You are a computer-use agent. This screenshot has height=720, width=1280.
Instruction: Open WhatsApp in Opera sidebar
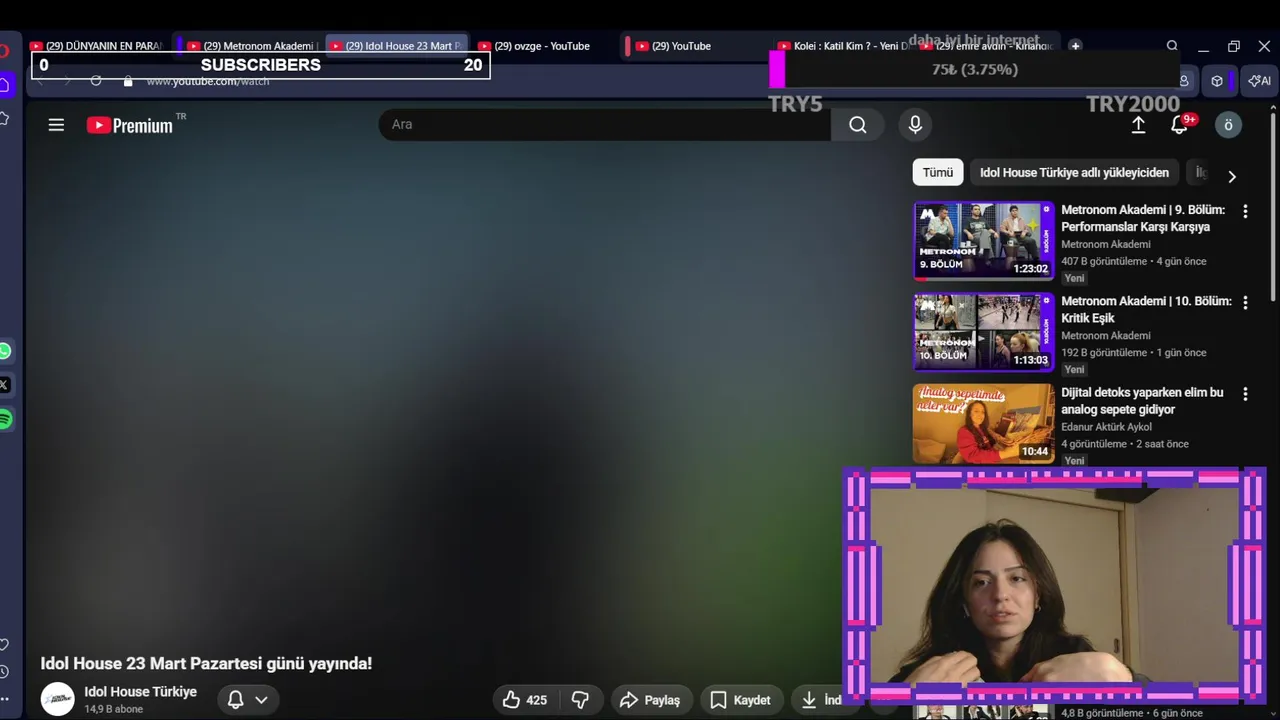click(x=5, y=351)
